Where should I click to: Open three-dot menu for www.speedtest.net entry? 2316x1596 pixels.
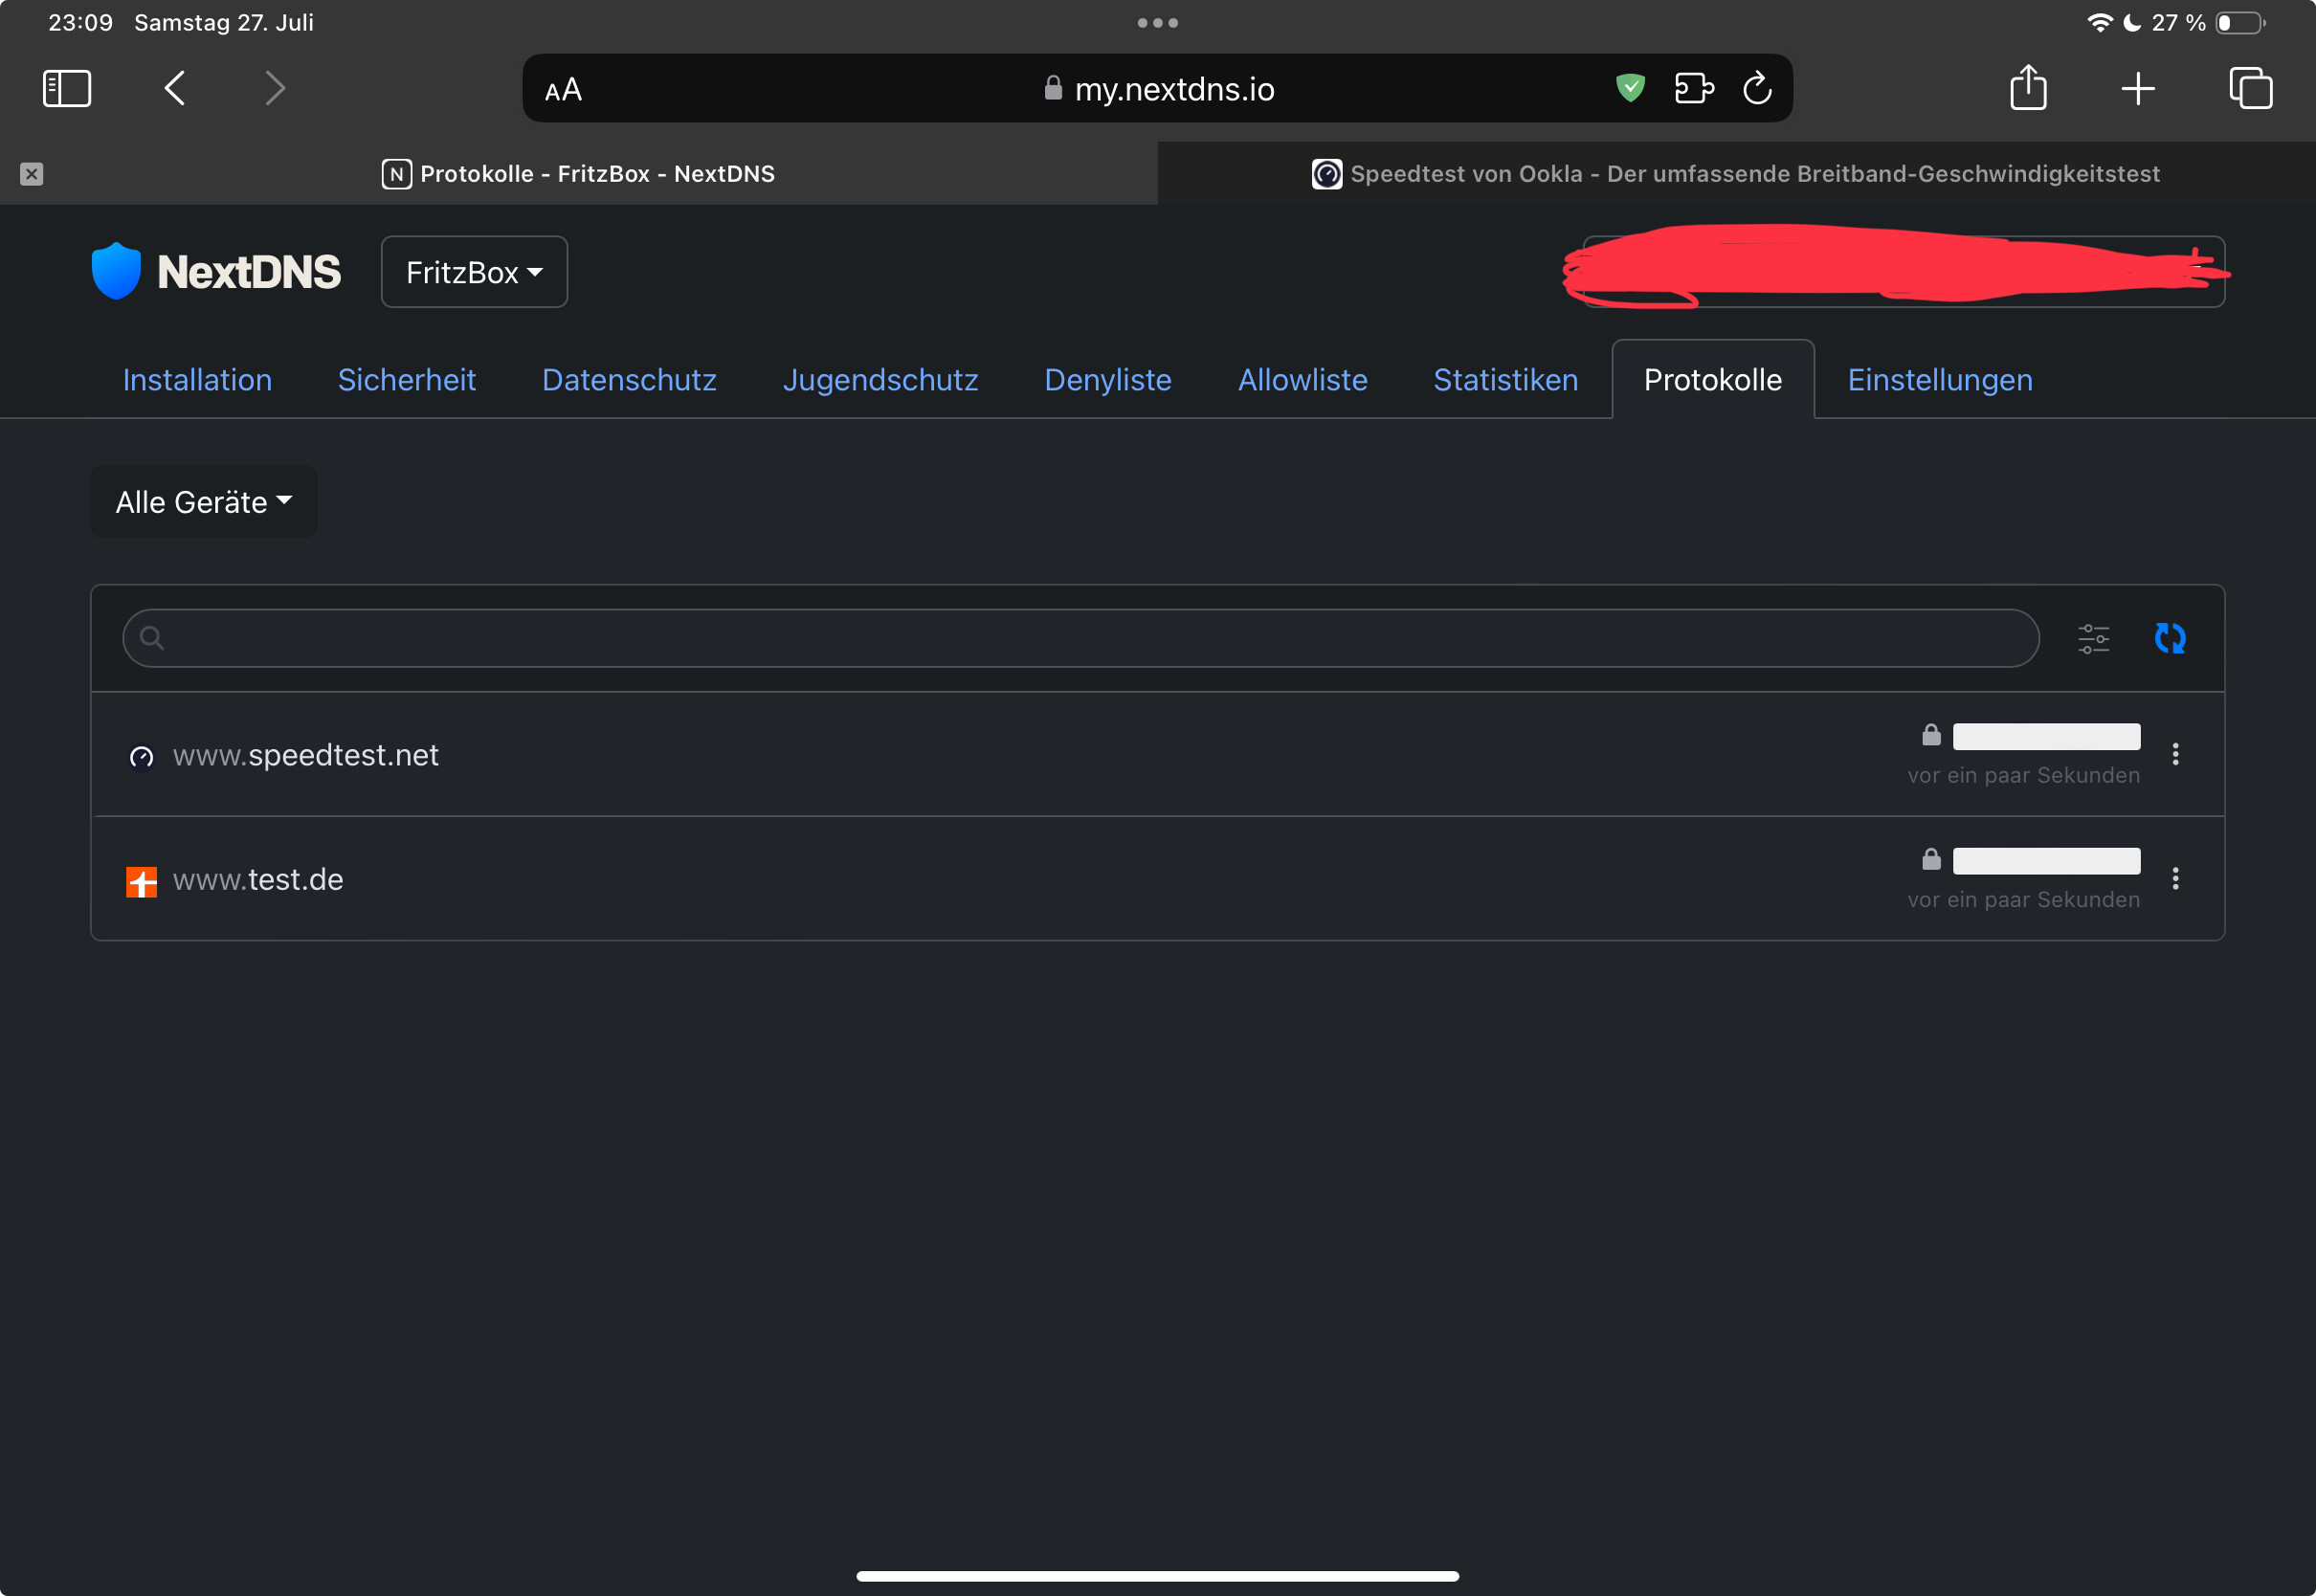click(2174, 754)
